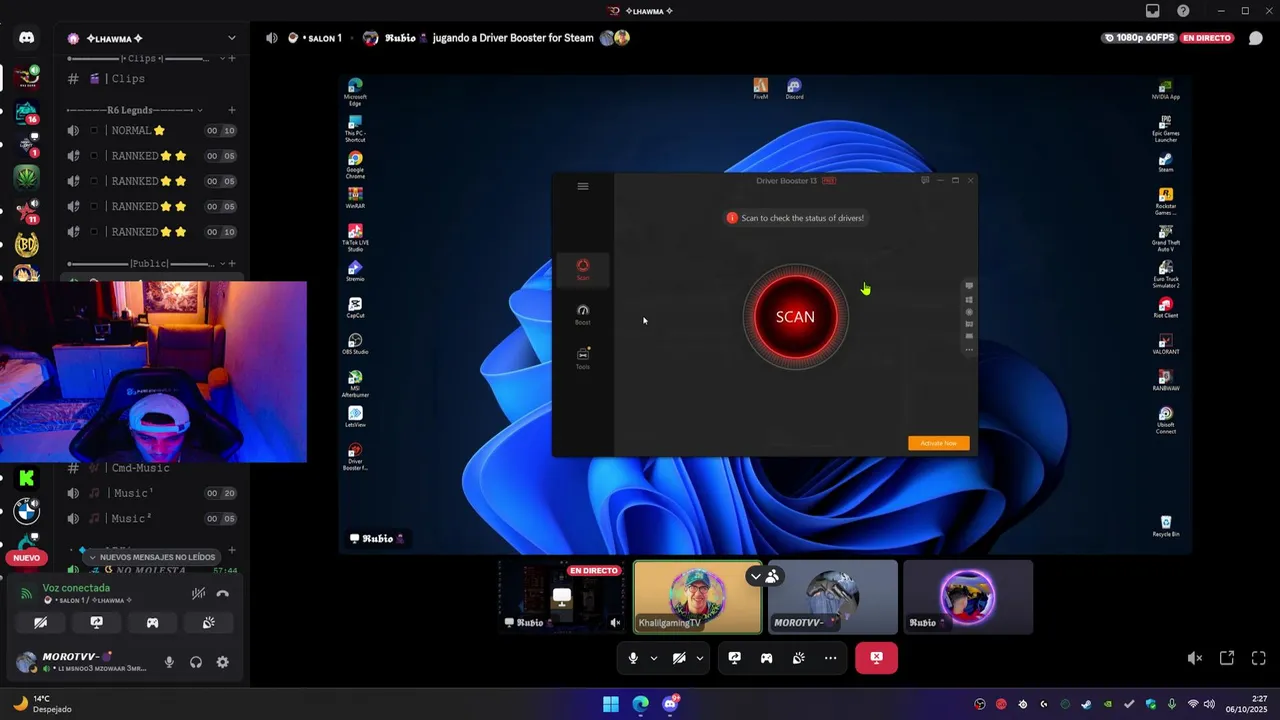This screenshot has width=1280, height=720.
Task: Unmute the stream volume at the bottom right
Action: coord(1194,658)
